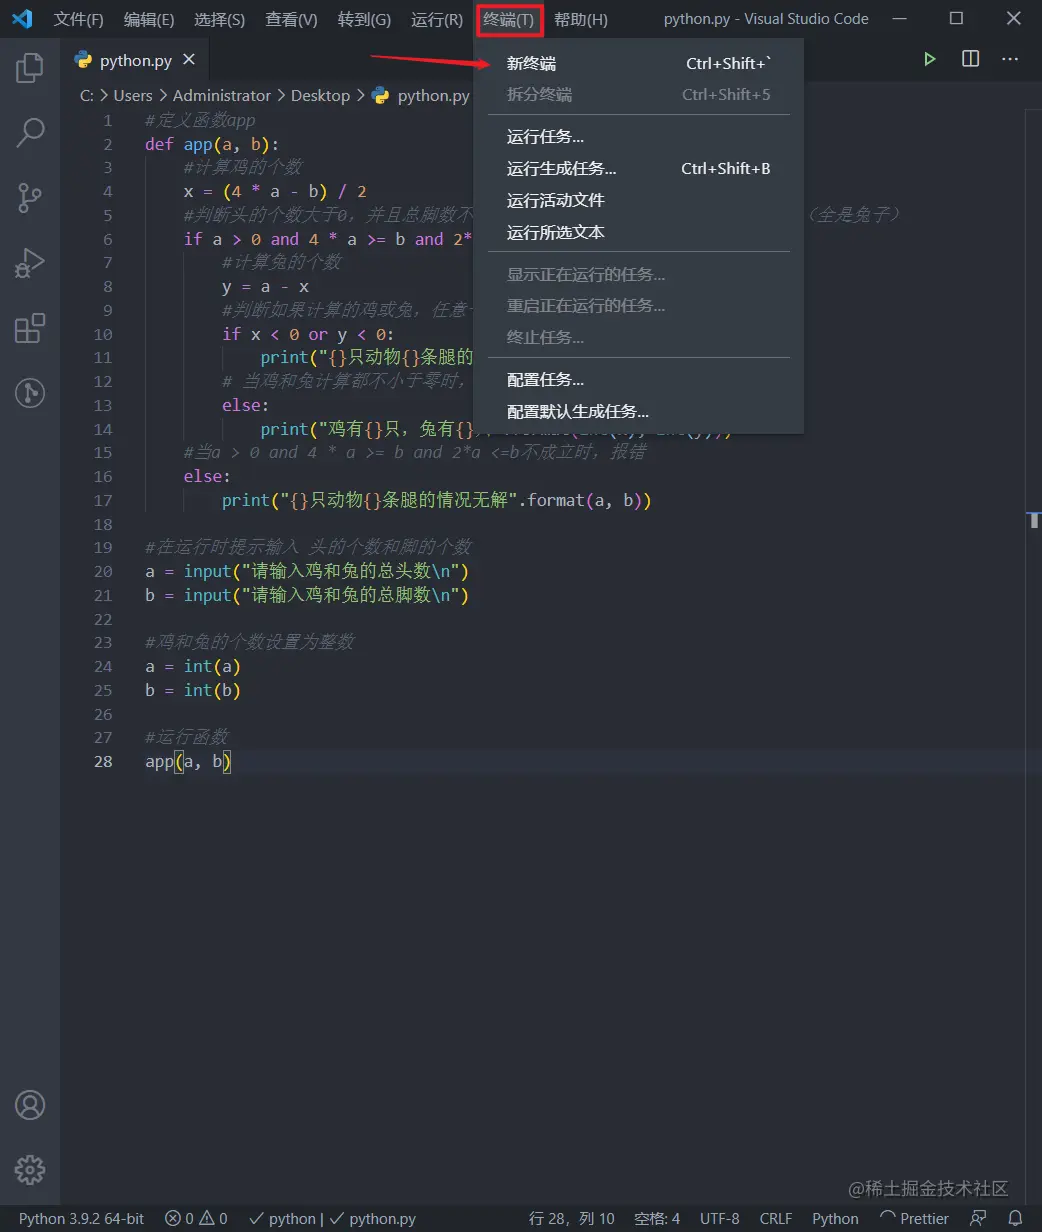The width and height of the screenshot is (1042, 1232).
Task: Choose 配置任务... menu entry
Action: [x=639, y=380]
